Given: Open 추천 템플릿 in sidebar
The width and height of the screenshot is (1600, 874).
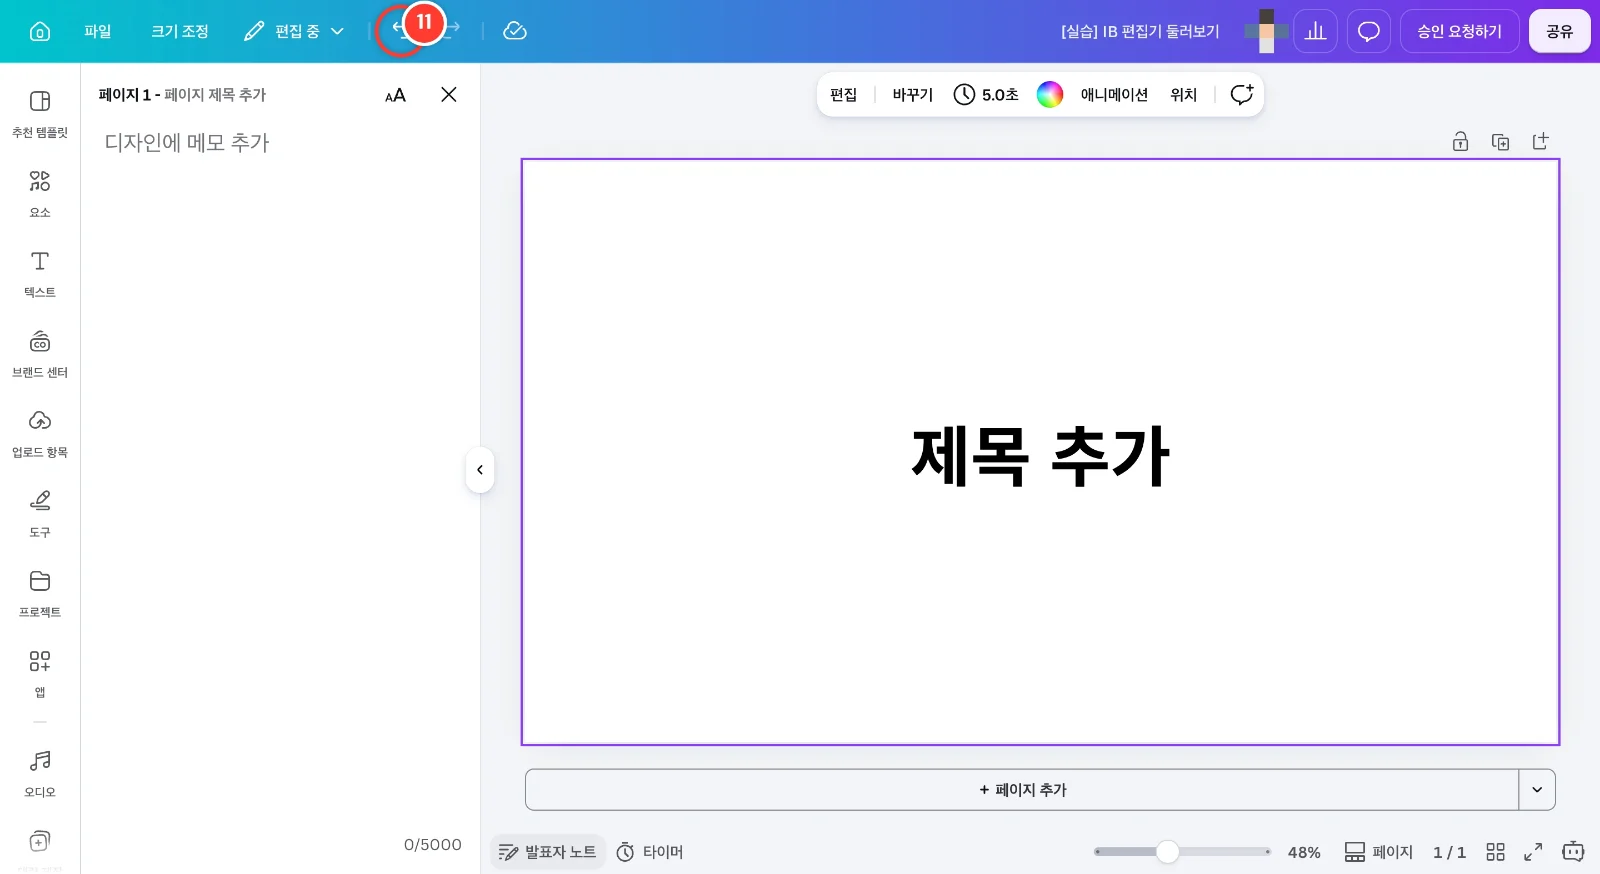Looking at the screenshot, I should click(40, 114).
